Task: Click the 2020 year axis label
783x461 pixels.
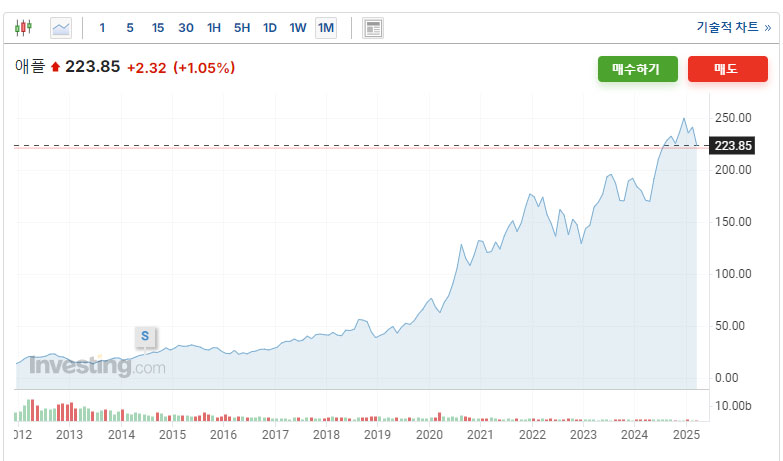Action: tap(429, 435)
